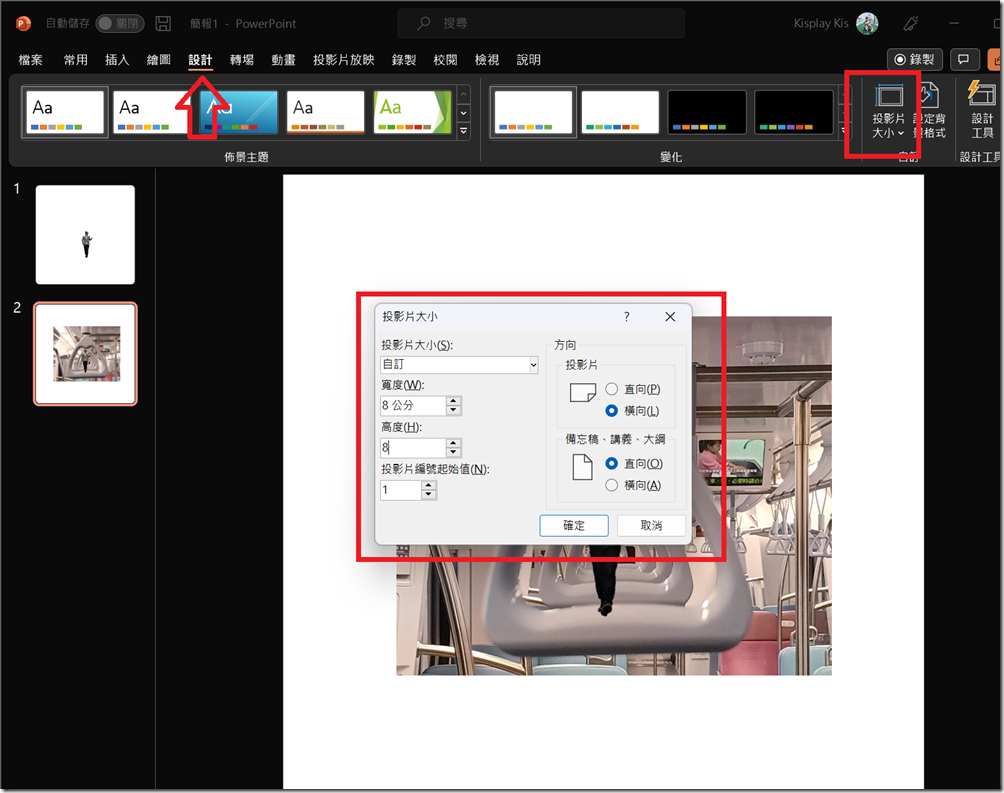Click the OK (確定) button

(574, 525)
